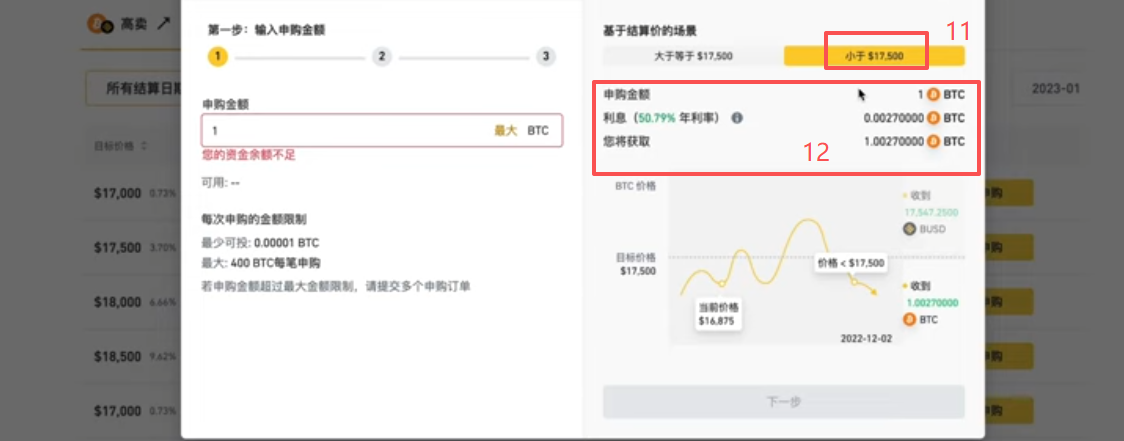This screenshot has width=1124, height=441.
Task: Click 最少可投: 0.00001 BTC text
Action: point(262,243)
